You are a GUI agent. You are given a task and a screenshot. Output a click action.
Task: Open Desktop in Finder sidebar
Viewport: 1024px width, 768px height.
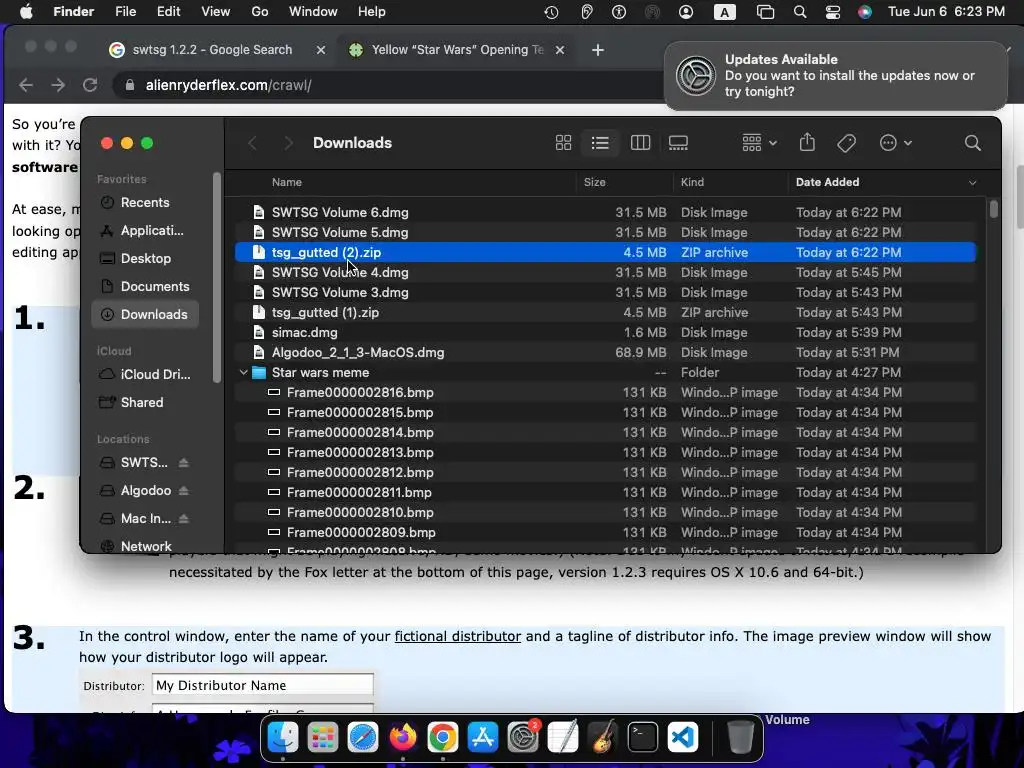[x=145, y=259]
